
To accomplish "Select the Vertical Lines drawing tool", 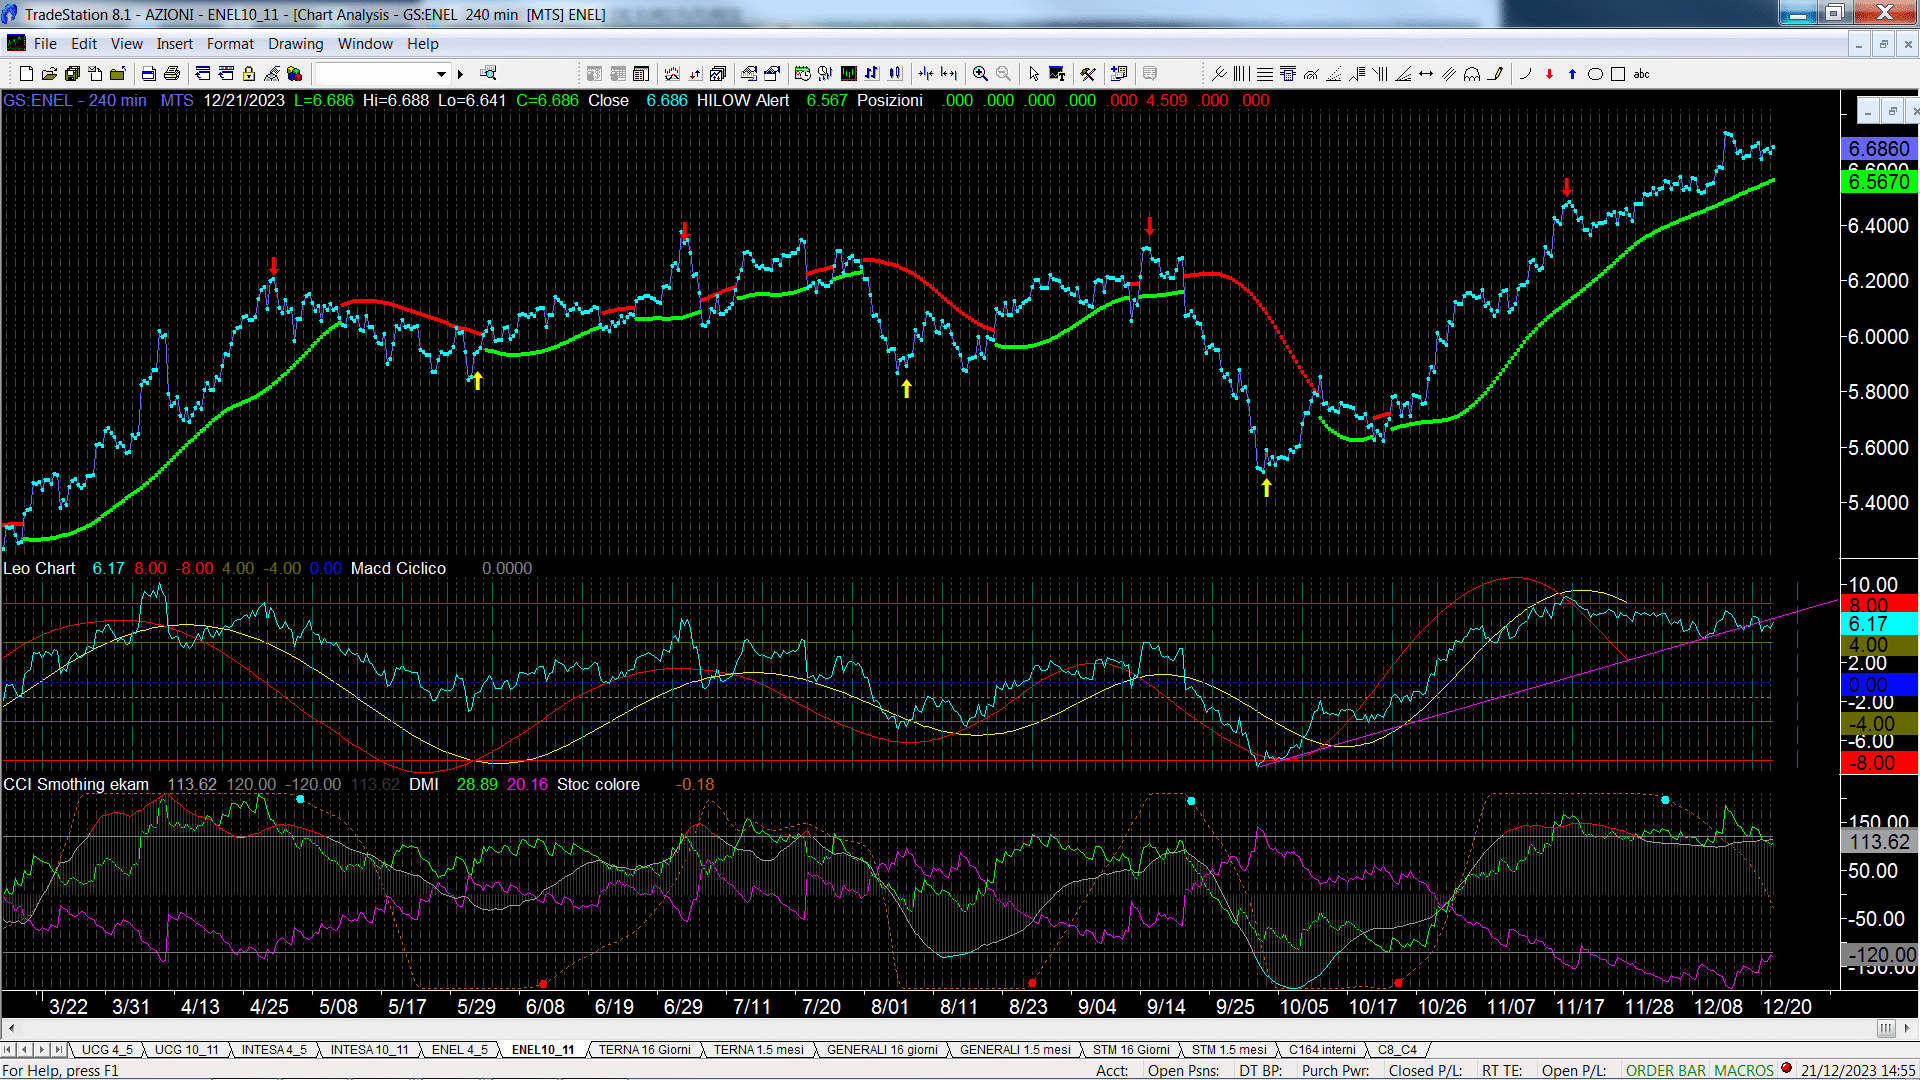I will click(1241, 73).
